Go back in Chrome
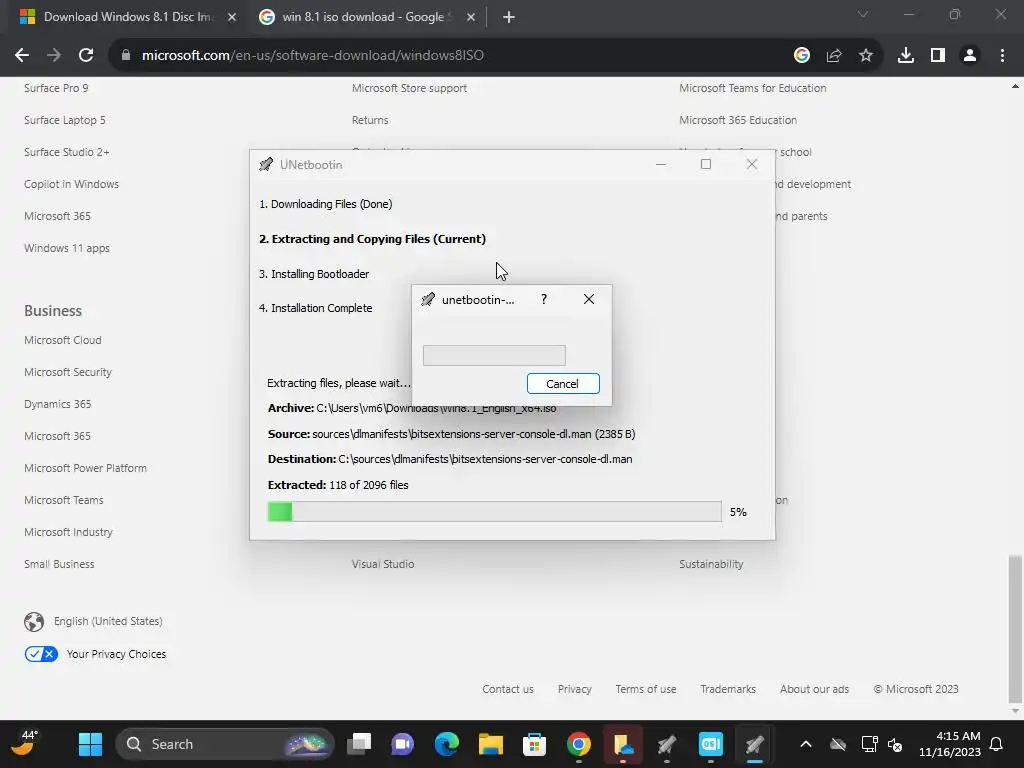This screenshot has width=1024, height=768. pyautogui.click(x=22, y=56)
